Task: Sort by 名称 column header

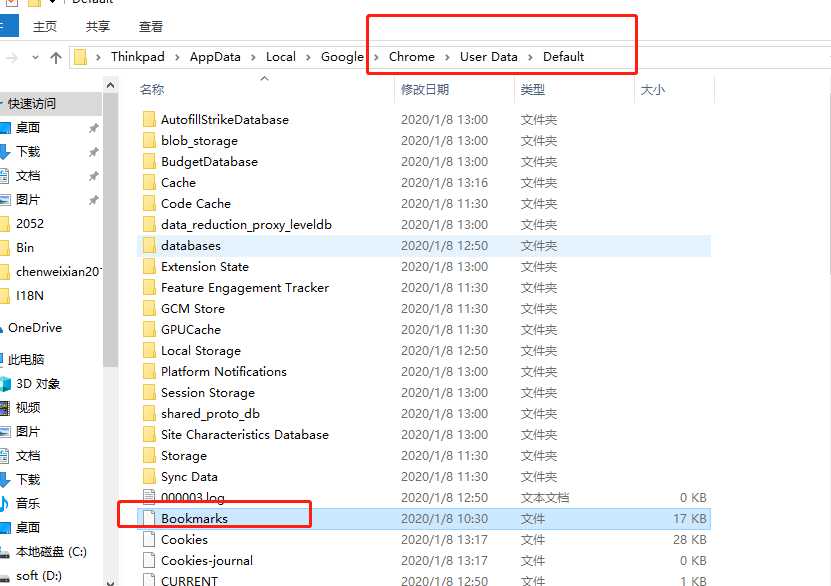Action: point(152,90)
